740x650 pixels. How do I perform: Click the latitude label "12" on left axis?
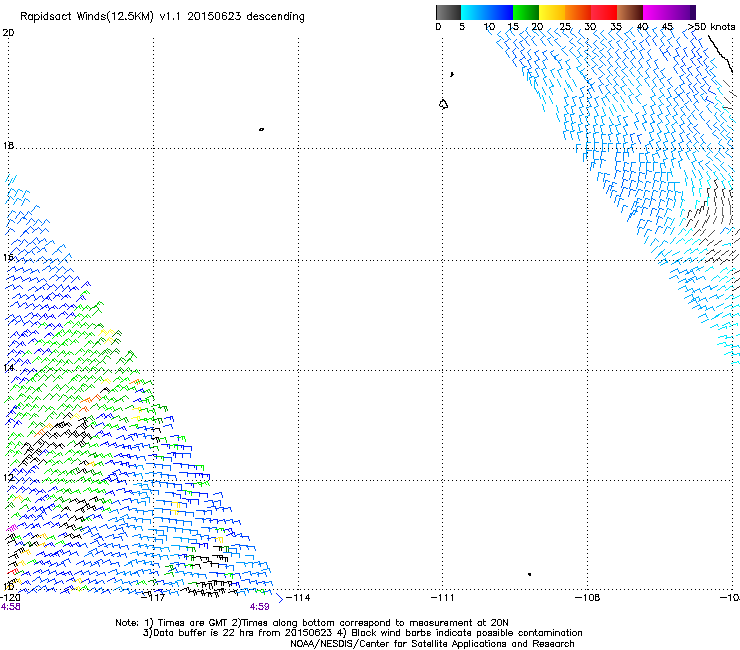pos(8,477)
